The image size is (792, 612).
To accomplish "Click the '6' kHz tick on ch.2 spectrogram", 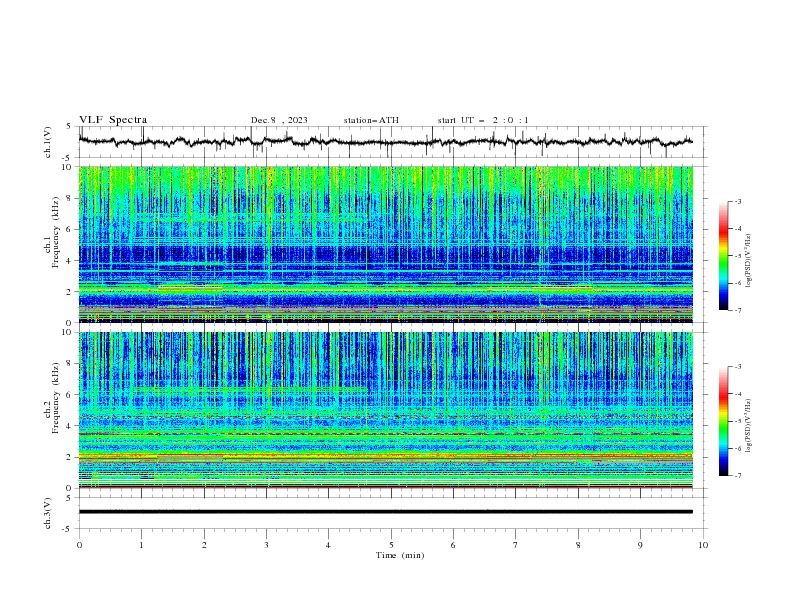I will pos(70,395).
